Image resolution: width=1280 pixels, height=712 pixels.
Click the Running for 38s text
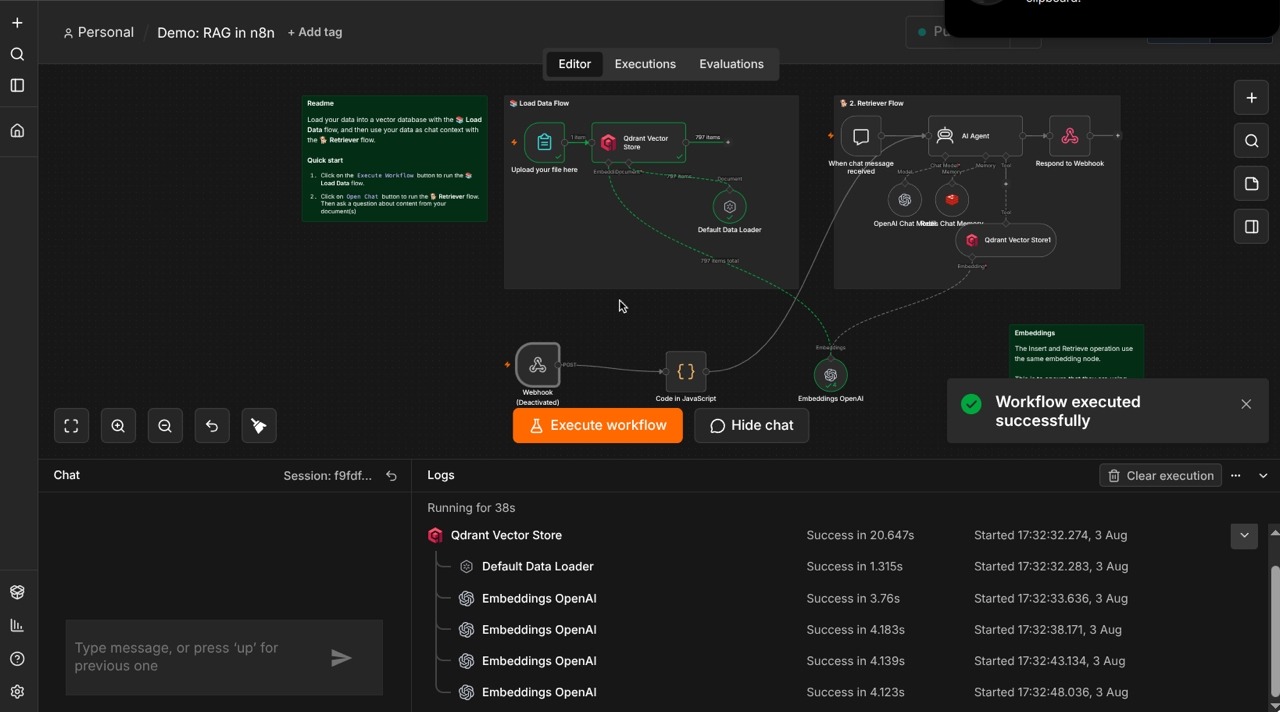point(471,508)
